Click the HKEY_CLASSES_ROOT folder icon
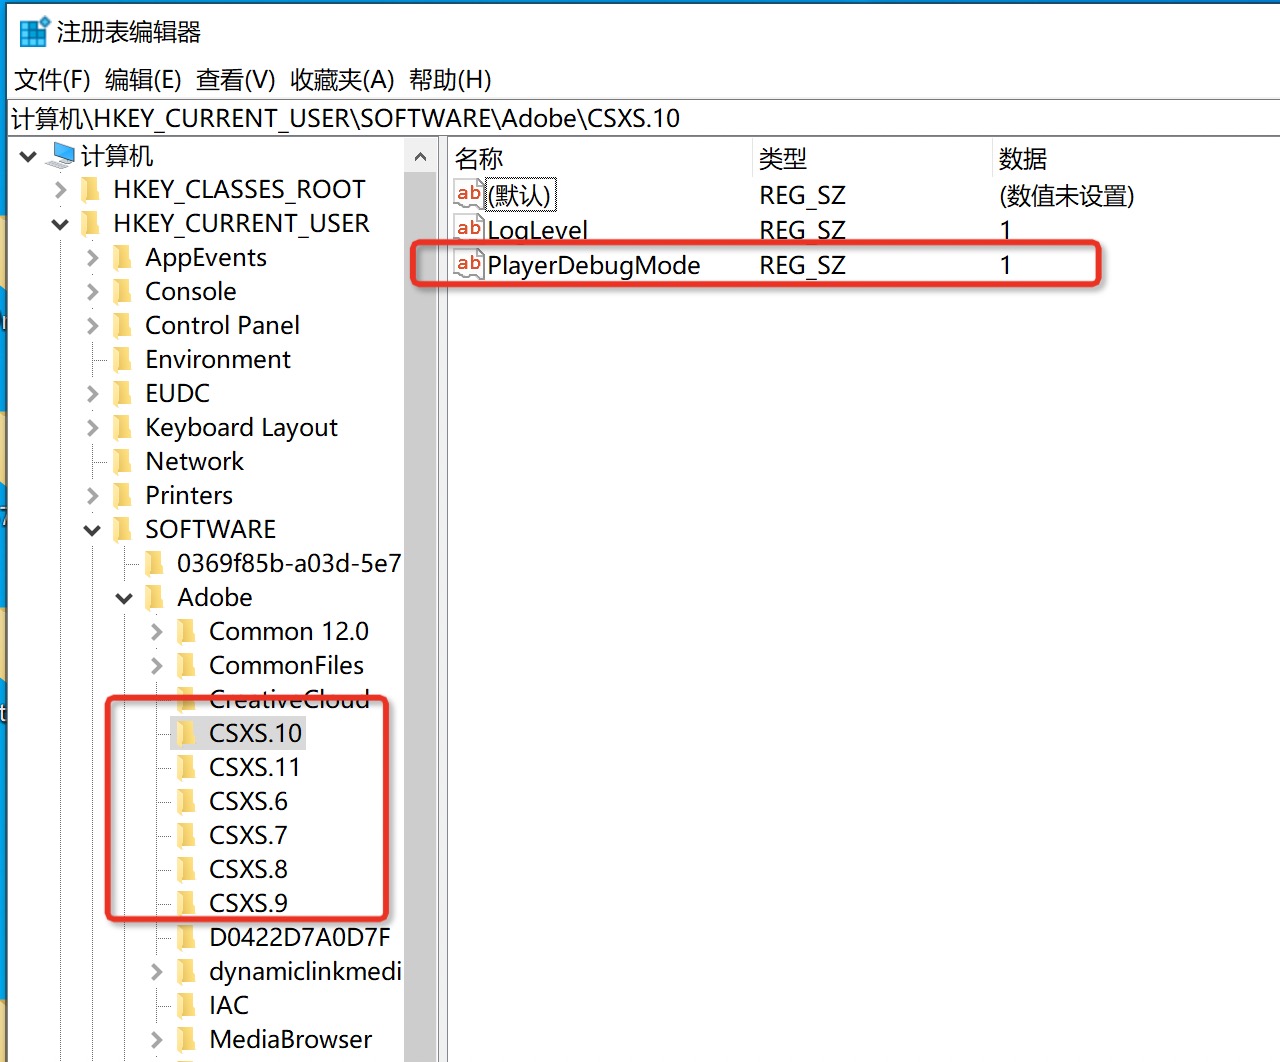Screen dimensions: 1280x1062 tap(91, 190)
